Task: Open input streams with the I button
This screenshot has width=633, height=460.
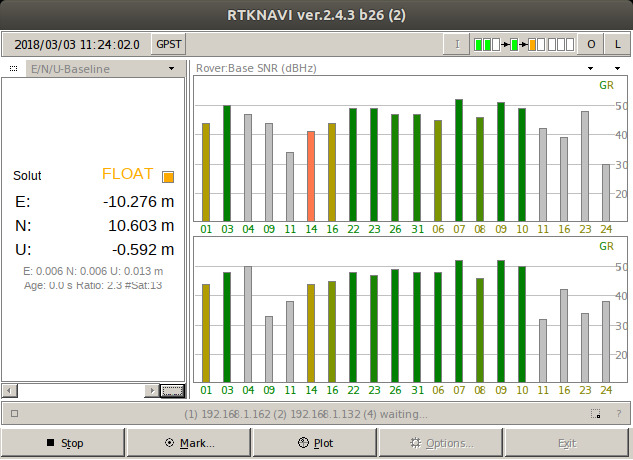Action: tap(457, 44)
